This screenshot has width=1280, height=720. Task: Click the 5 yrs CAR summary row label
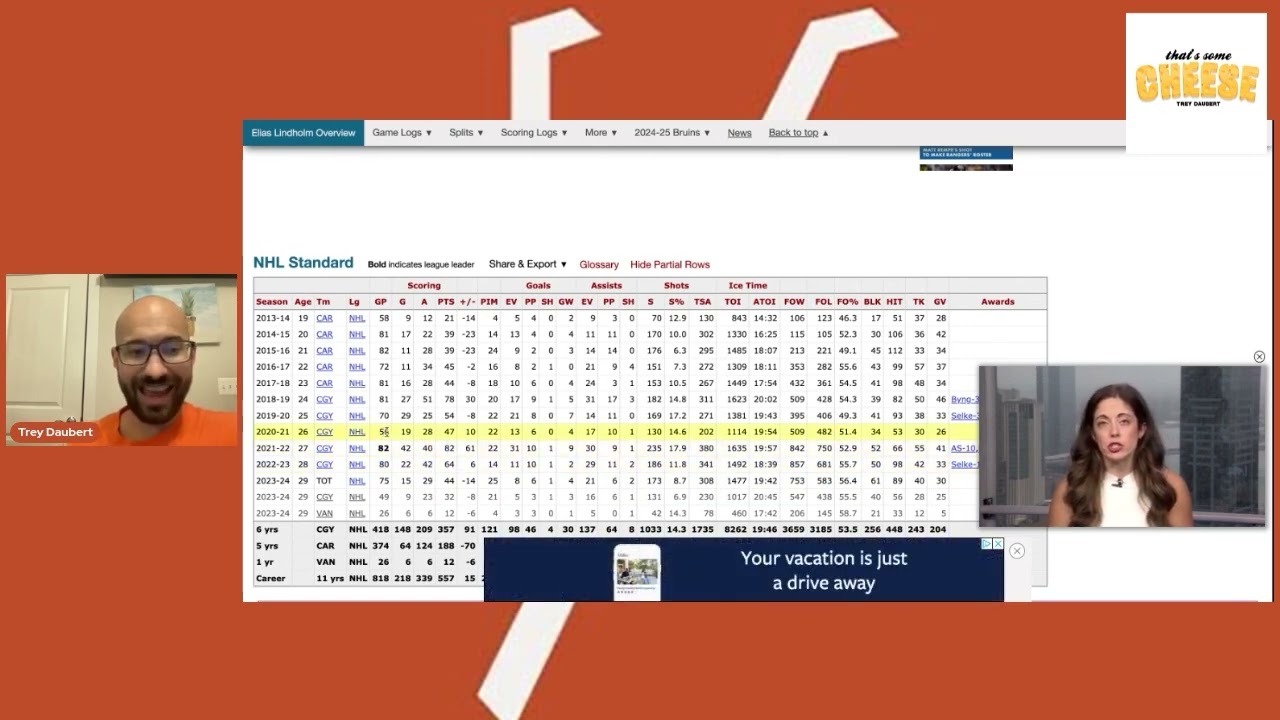point(267,546)
